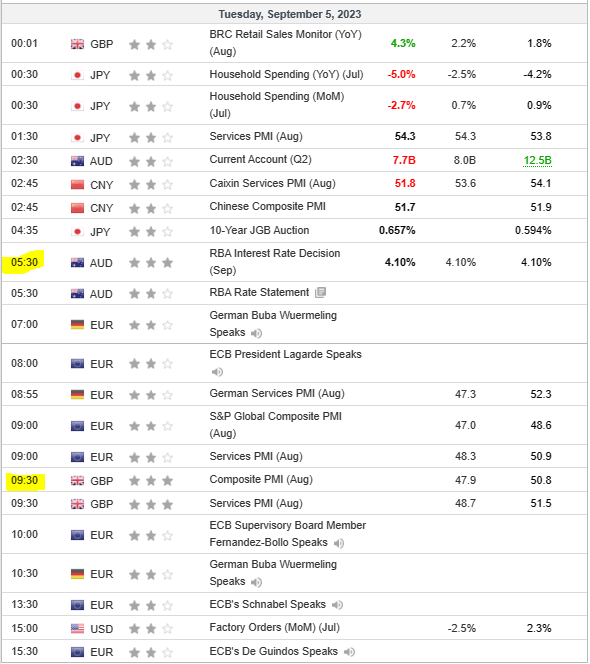Click the Chinese flag on Caixin Services PMI row

point(77,185)
